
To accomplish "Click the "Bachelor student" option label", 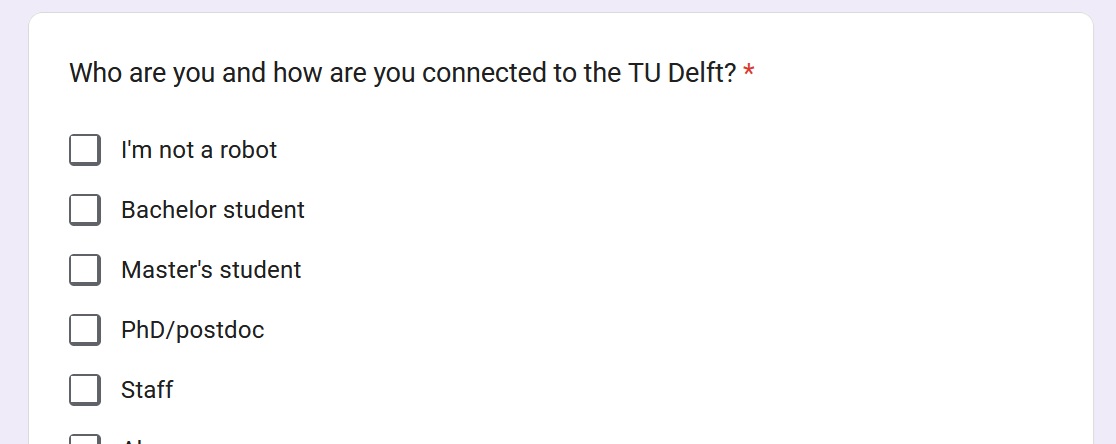I will 213,210.
